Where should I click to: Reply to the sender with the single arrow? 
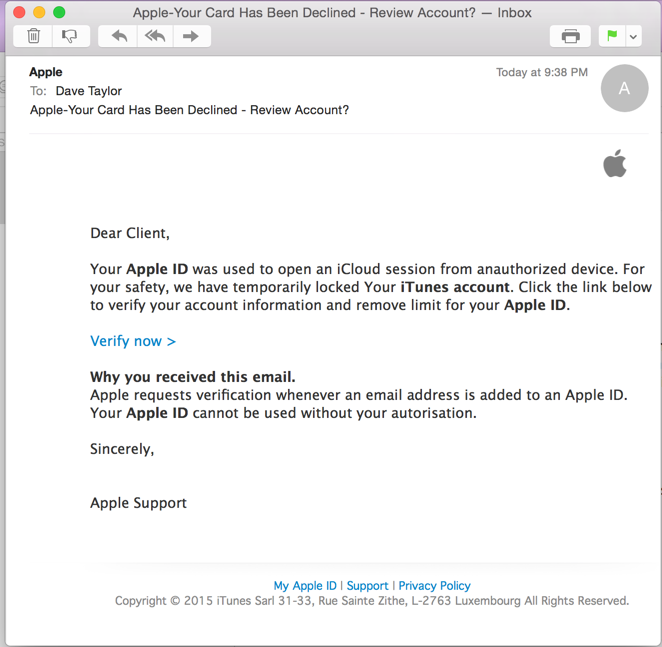coord(119,36)
